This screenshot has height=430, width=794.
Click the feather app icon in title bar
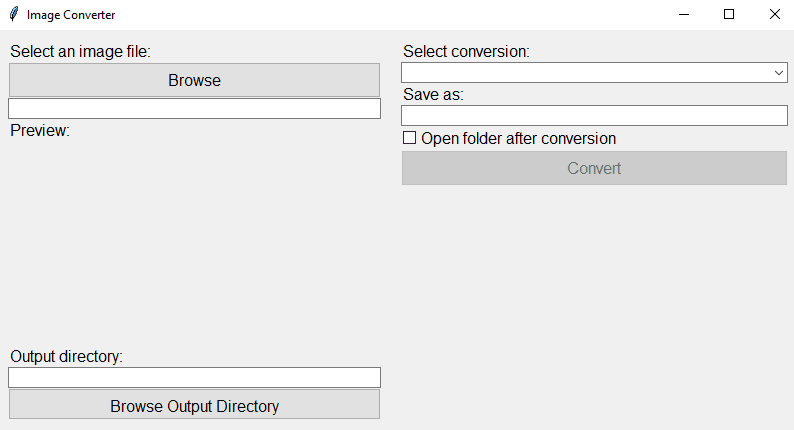tap(13, 15)
